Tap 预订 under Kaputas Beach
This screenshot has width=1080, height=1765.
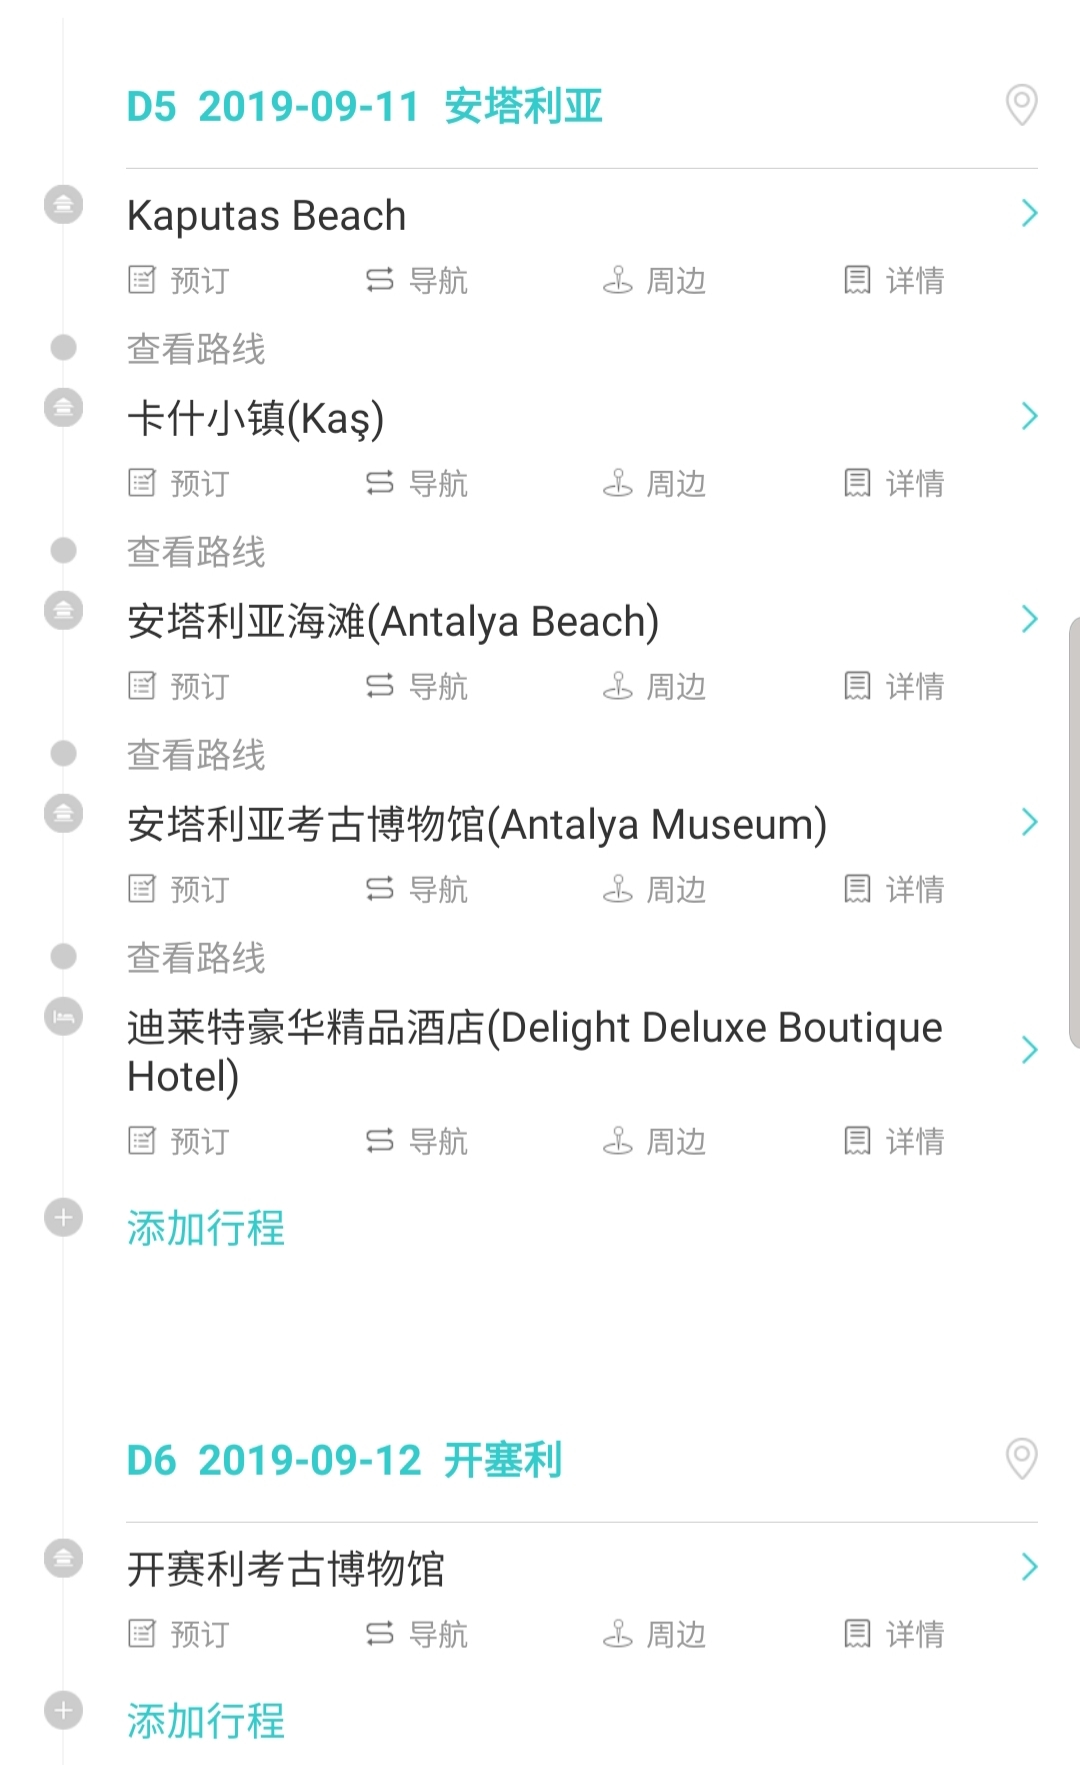click(180, 281)
